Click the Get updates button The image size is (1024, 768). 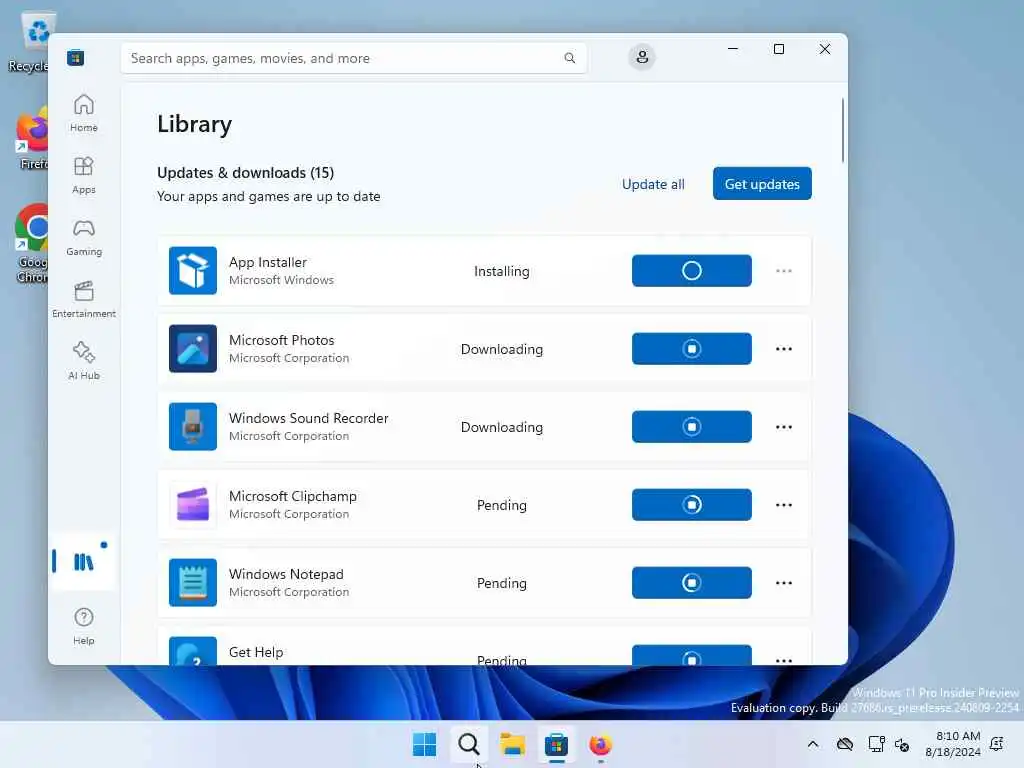point(762,184)
